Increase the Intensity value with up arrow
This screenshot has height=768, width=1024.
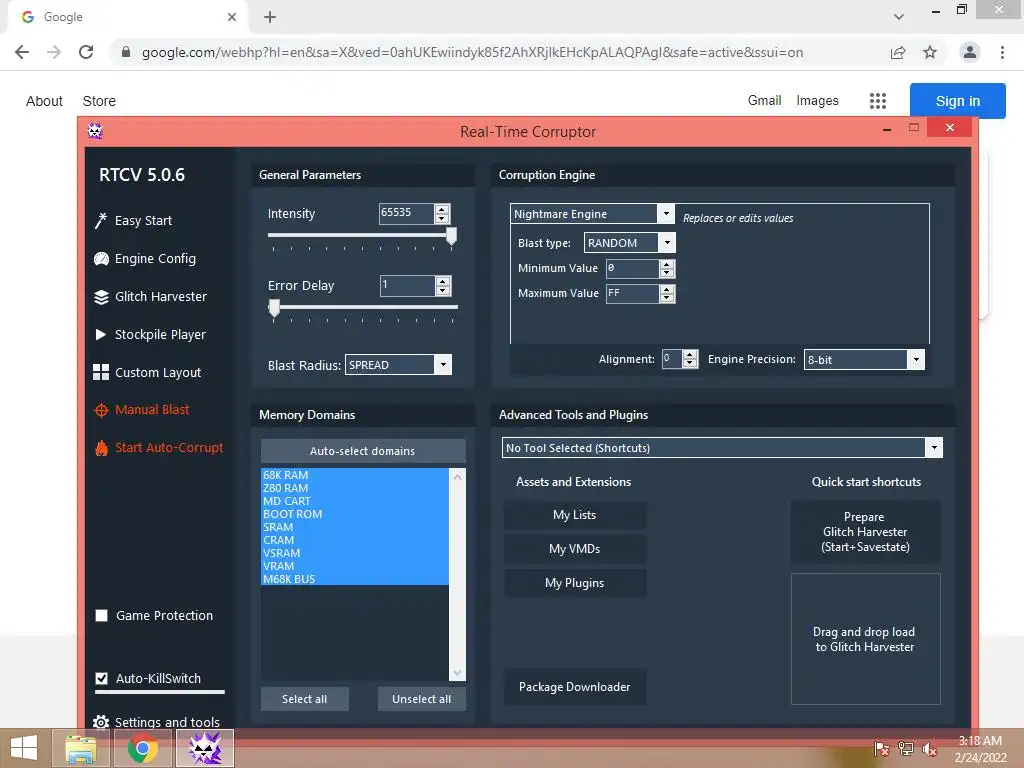(x=442, y=209)
